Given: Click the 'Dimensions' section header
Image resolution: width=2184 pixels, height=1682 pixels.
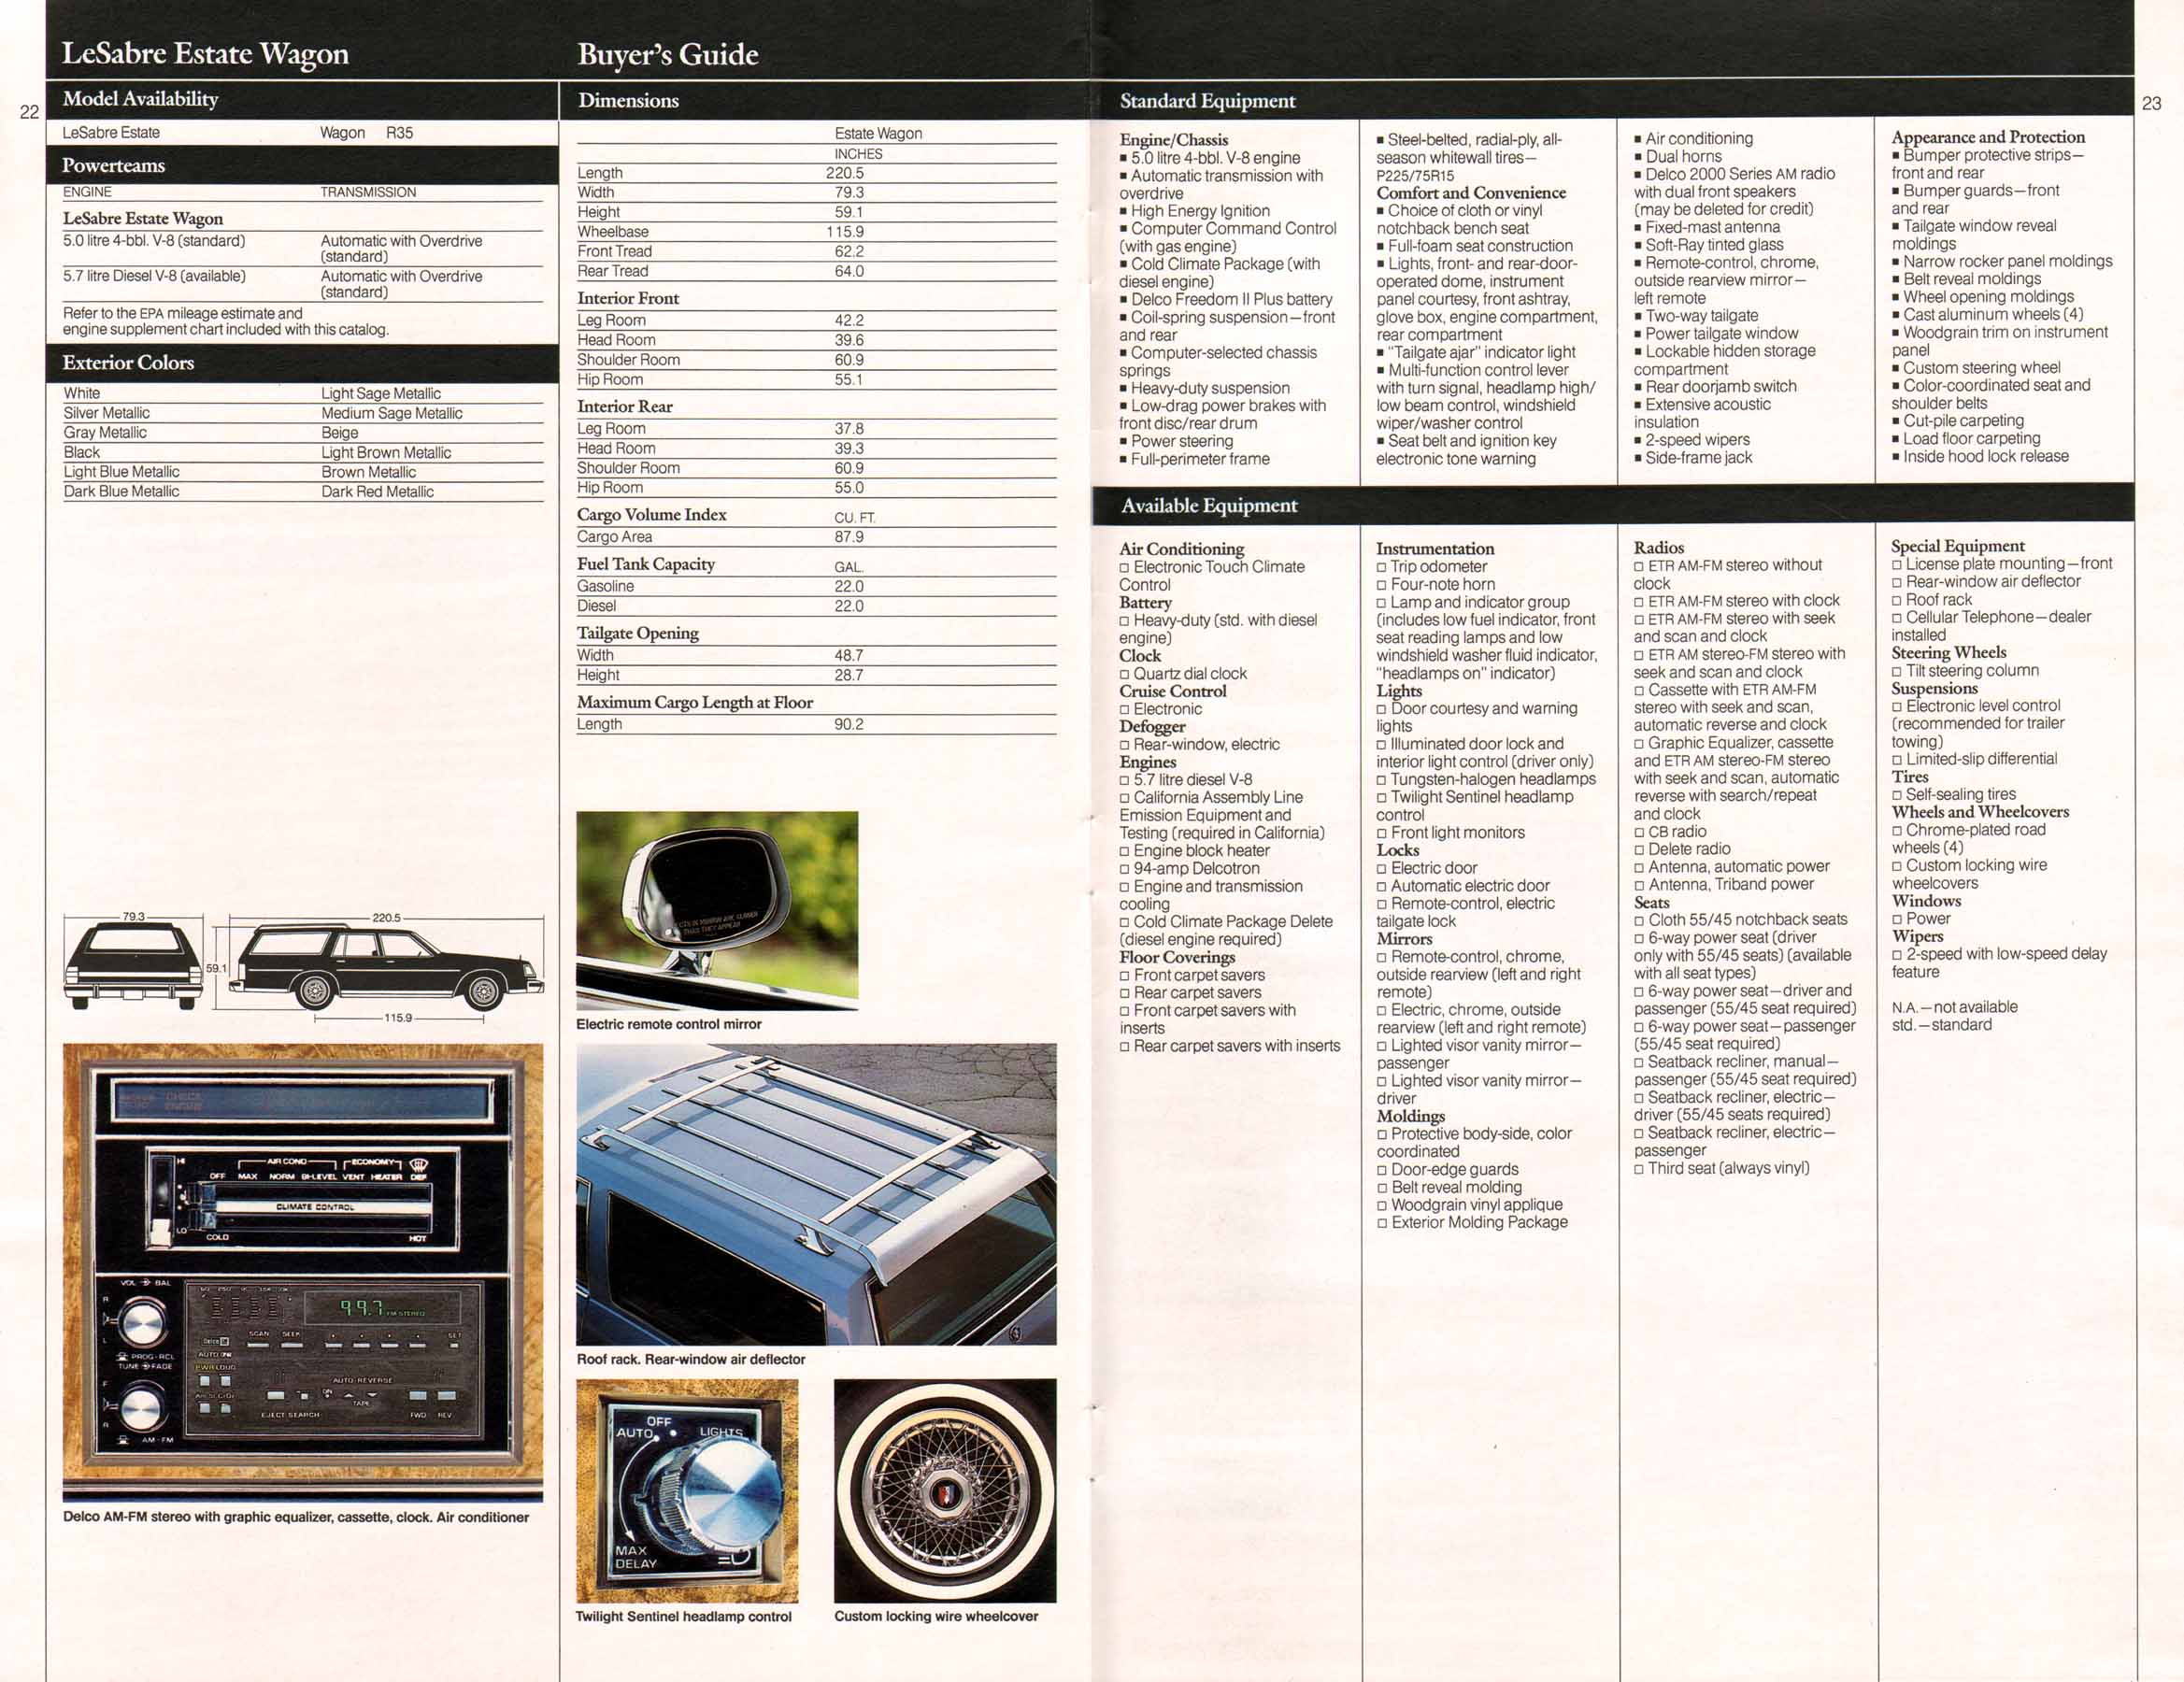Looking at the screenshot, I should pyautogui.click(x=628, y=100).
